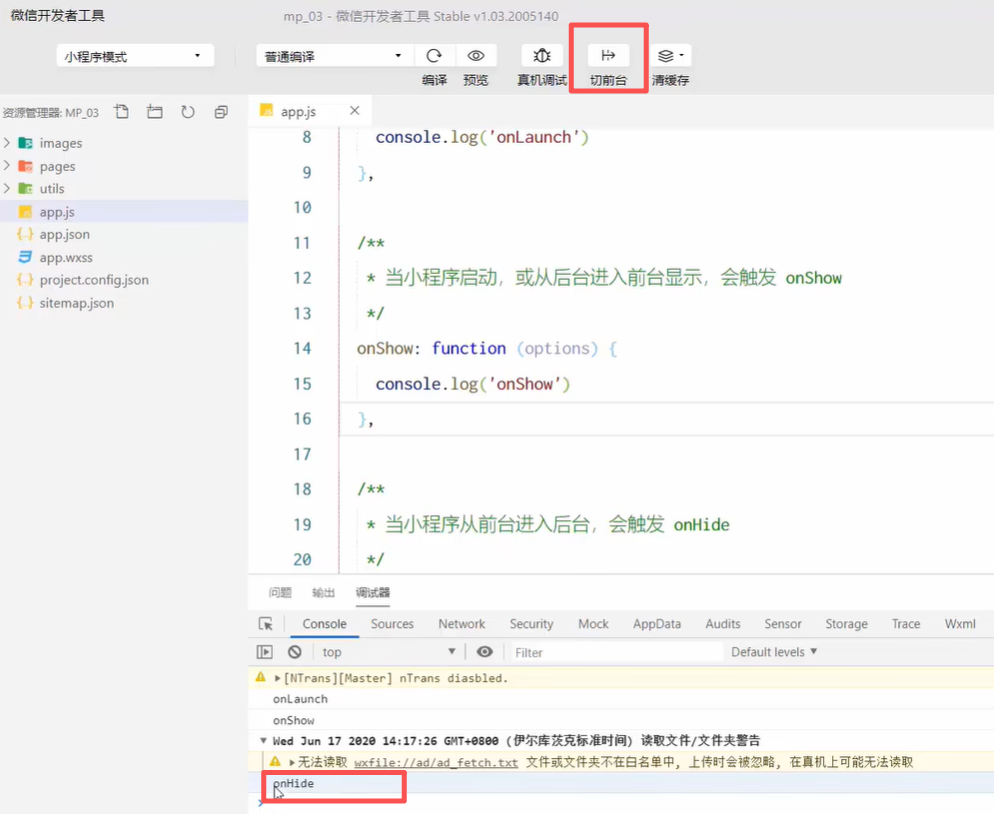Select the AppData tab
994x814 pixels.
pos(657,624)
